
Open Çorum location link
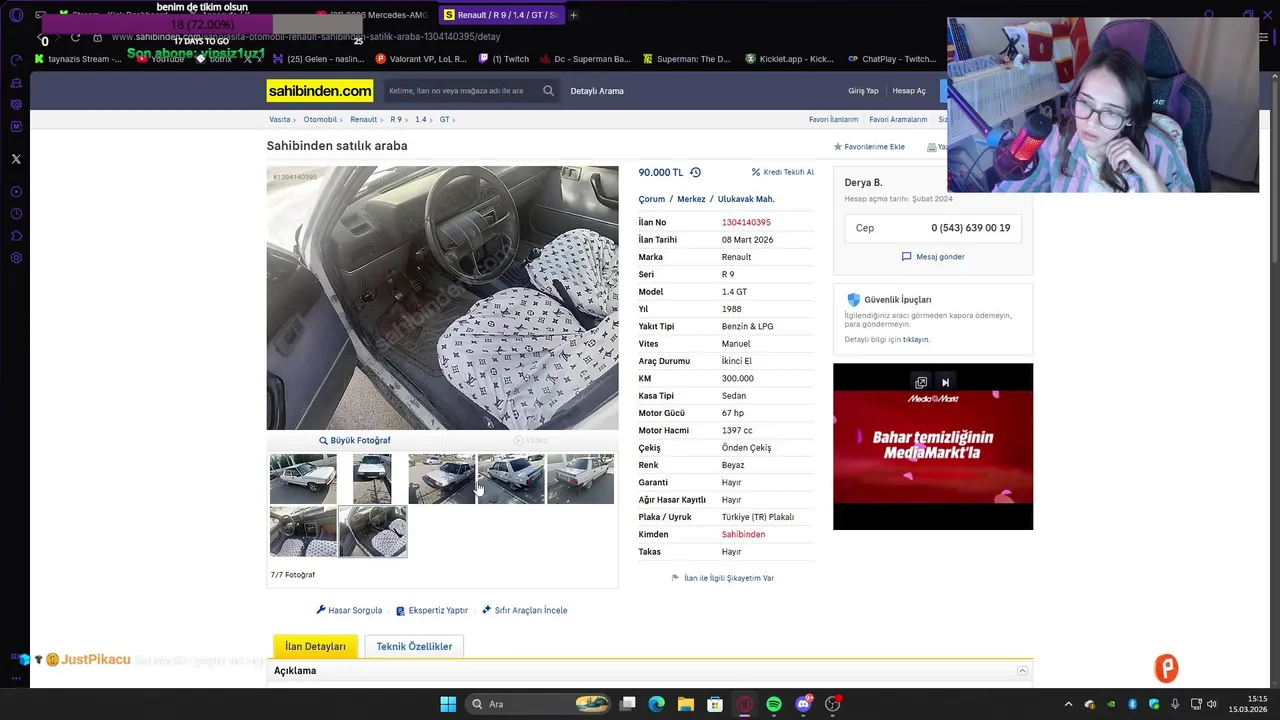pyautogui.click(x=652, y=199)
